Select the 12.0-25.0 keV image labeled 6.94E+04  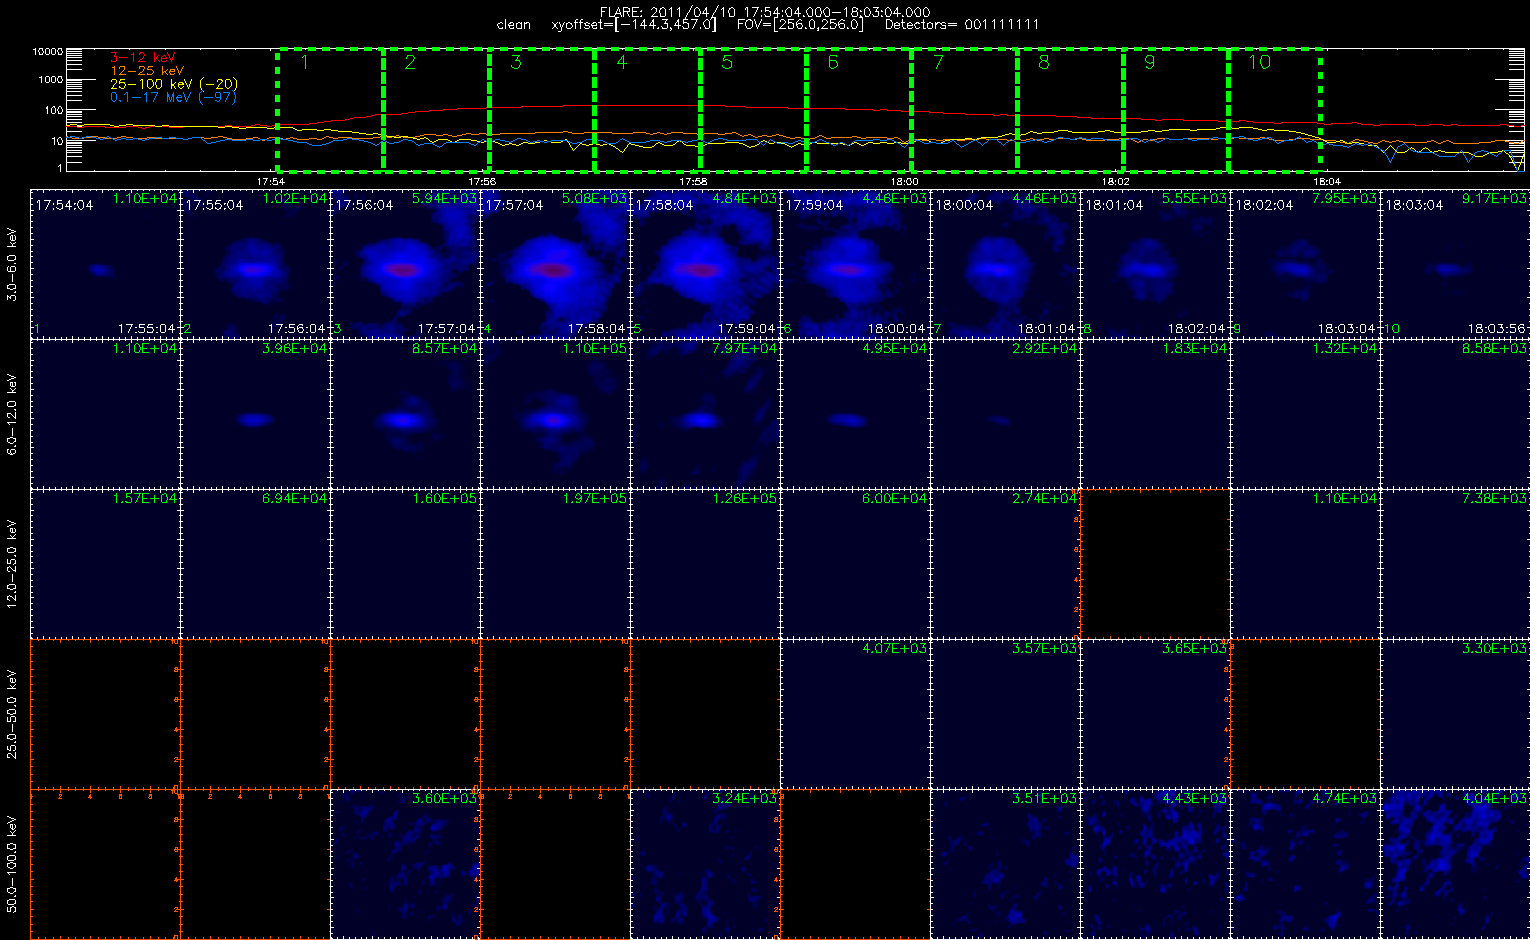255,564
